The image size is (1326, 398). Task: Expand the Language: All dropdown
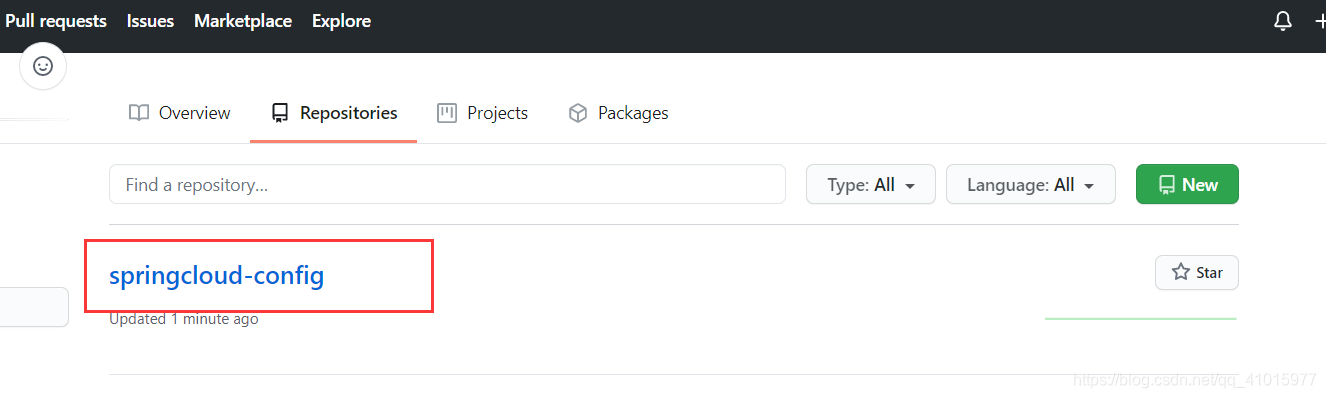tap(1031, 185)
